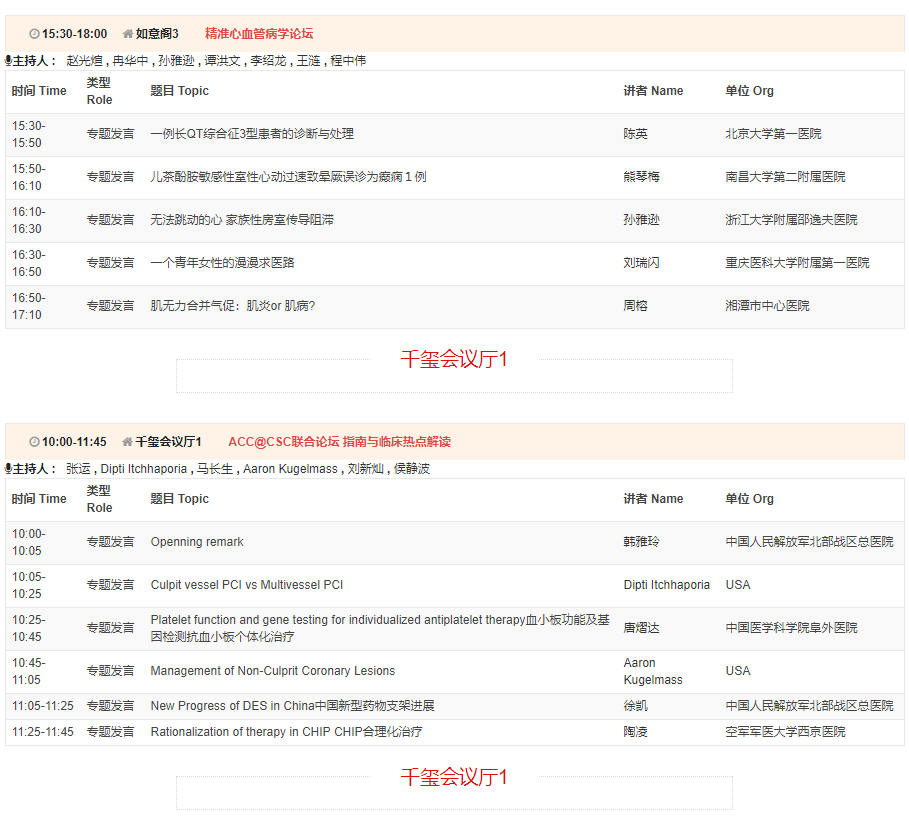Click the second red 千玺会议厅1 section heading

click(454, 777)
